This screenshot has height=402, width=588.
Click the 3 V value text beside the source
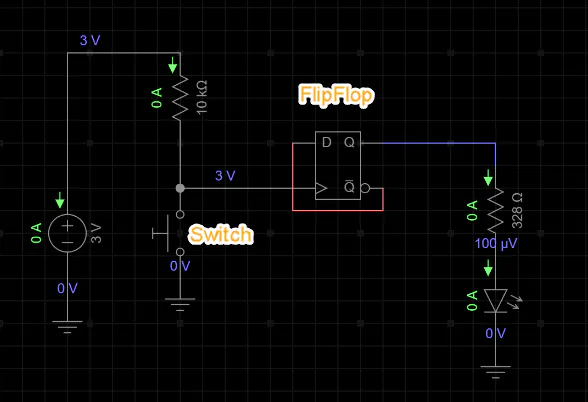[96, 233]
